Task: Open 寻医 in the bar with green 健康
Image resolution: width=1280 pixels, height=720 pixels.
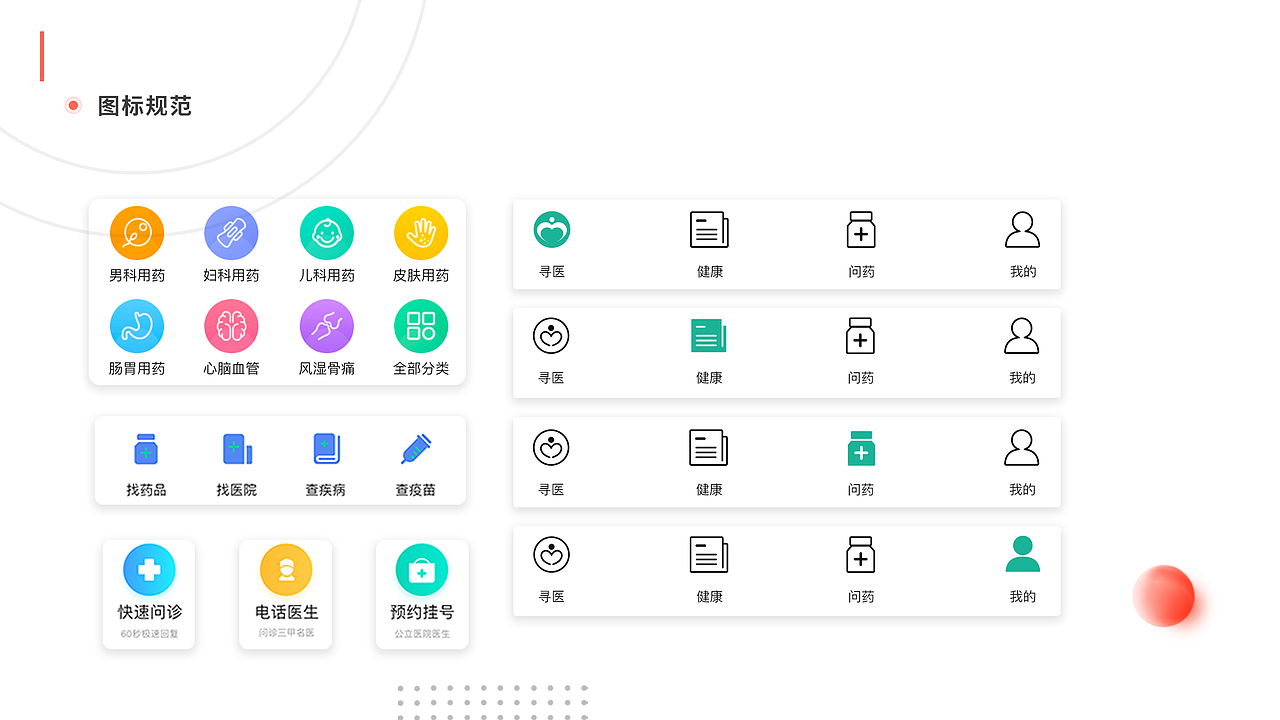Action: pos(551,350)
